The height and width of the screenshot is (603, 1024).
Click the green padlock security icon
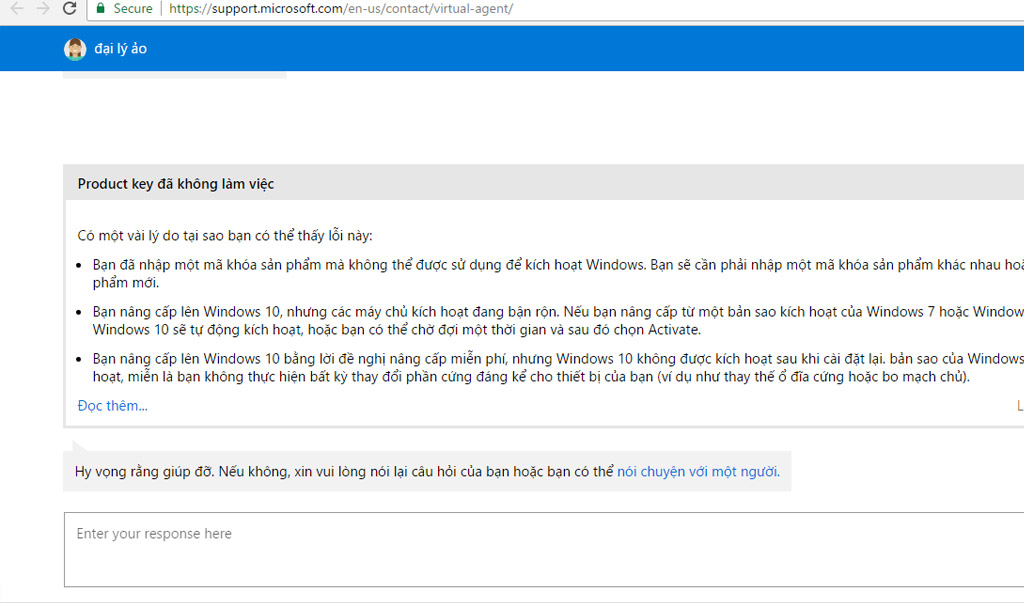[100, 8]
